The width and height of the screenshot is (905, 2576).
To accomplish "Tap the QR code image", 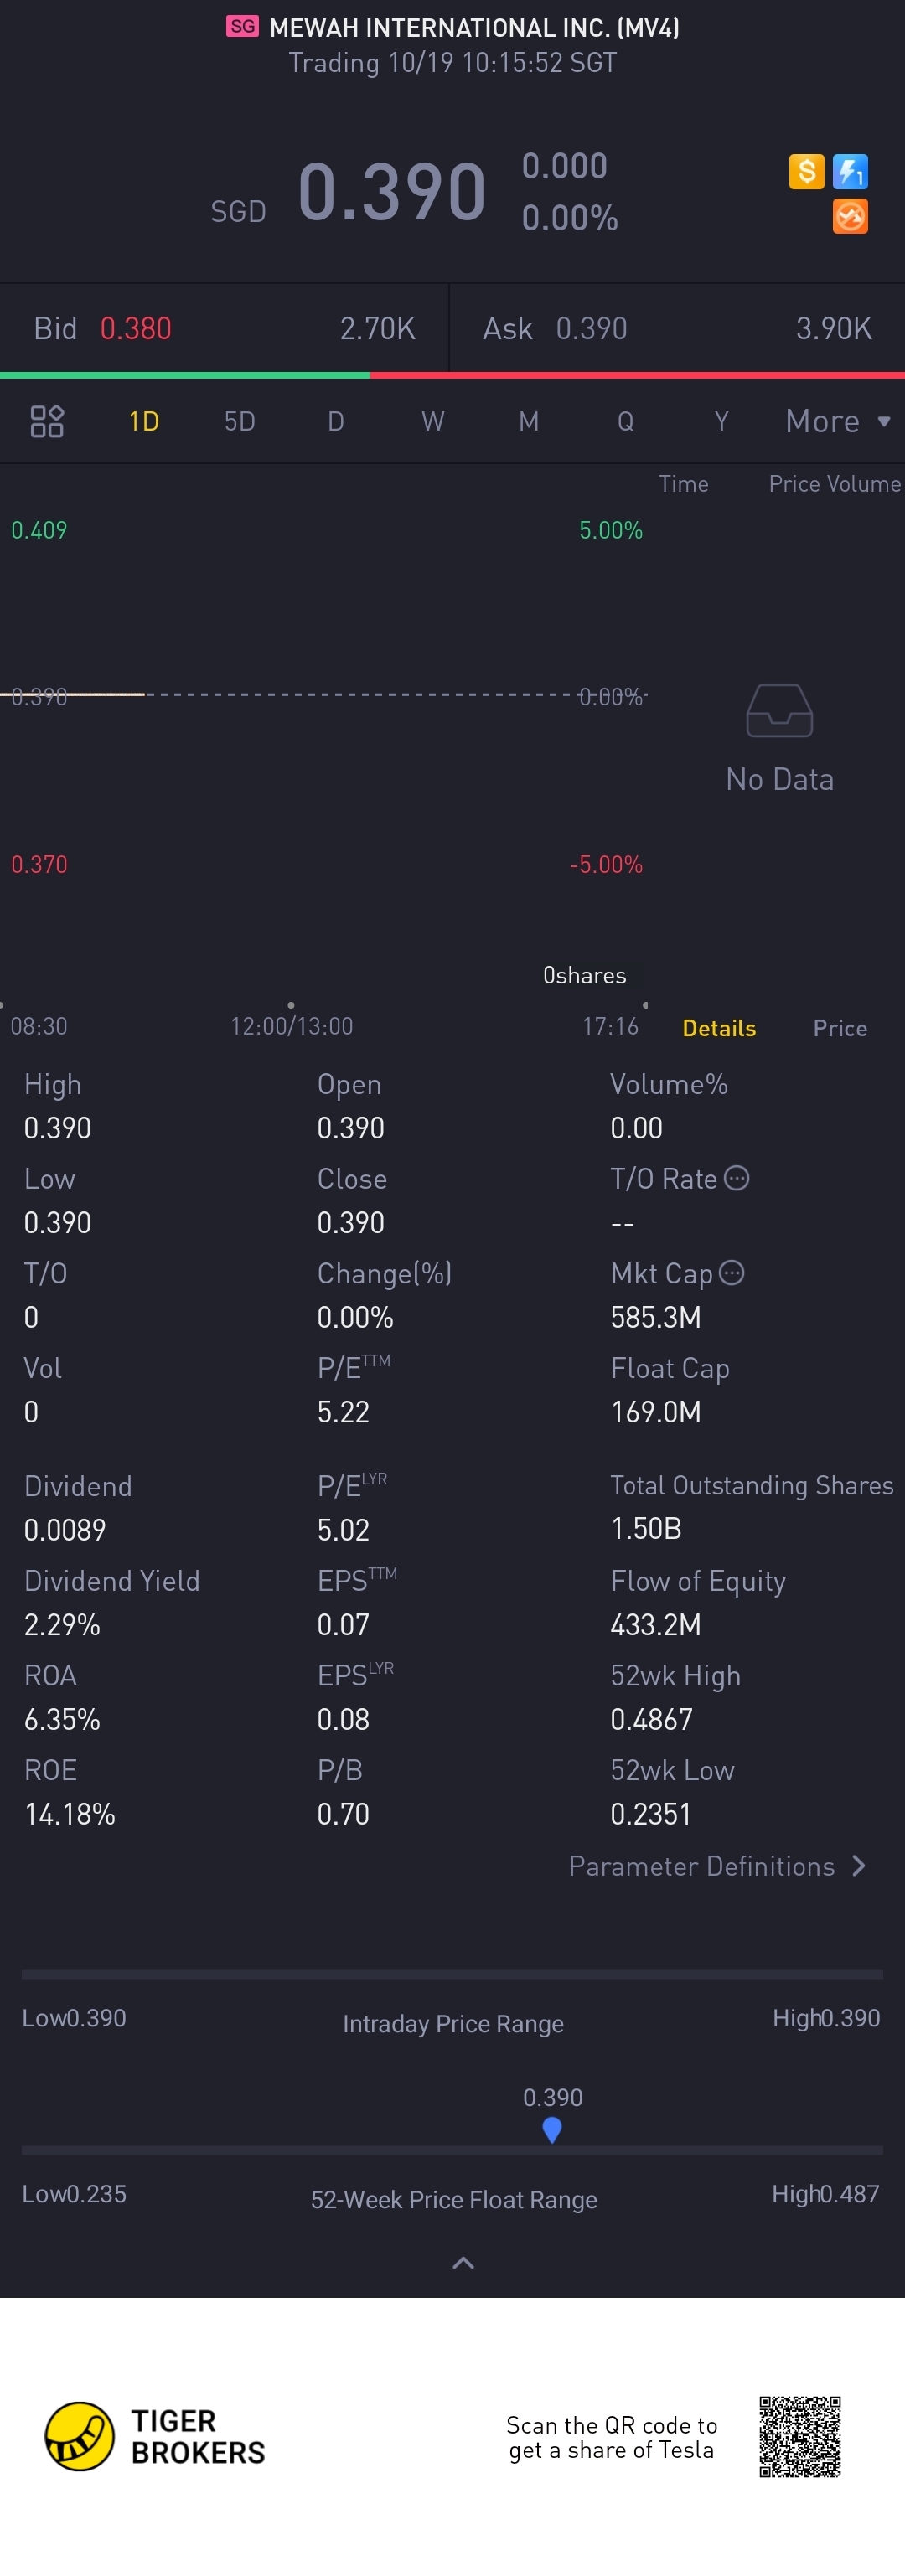I will click(799, 2436).
